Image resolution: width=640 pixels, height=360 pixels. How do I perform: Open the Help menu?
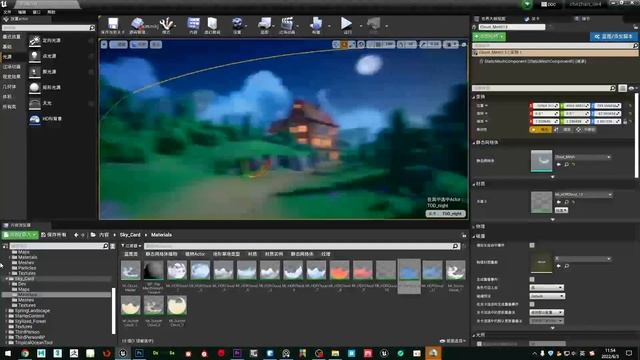click(51, 12)
